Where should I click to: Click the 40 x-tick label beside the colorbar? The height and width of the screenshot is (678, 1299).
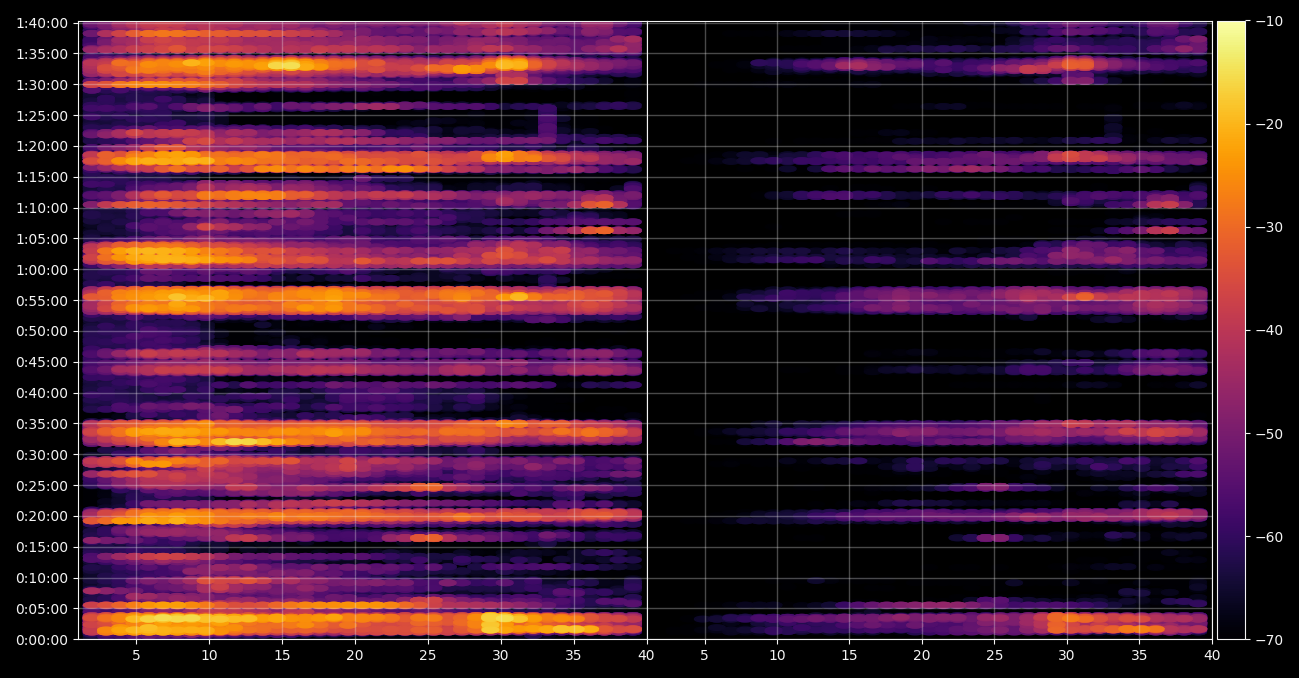1212,656
